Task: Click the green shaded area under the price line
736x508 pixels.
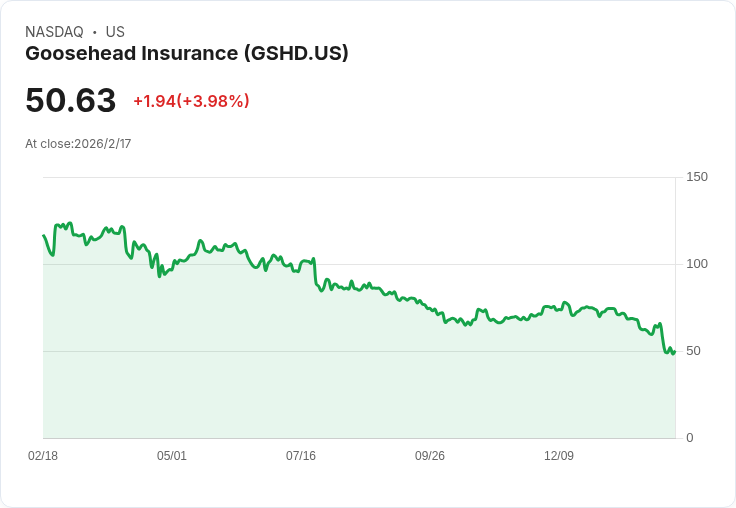Action: pos(300,380)
